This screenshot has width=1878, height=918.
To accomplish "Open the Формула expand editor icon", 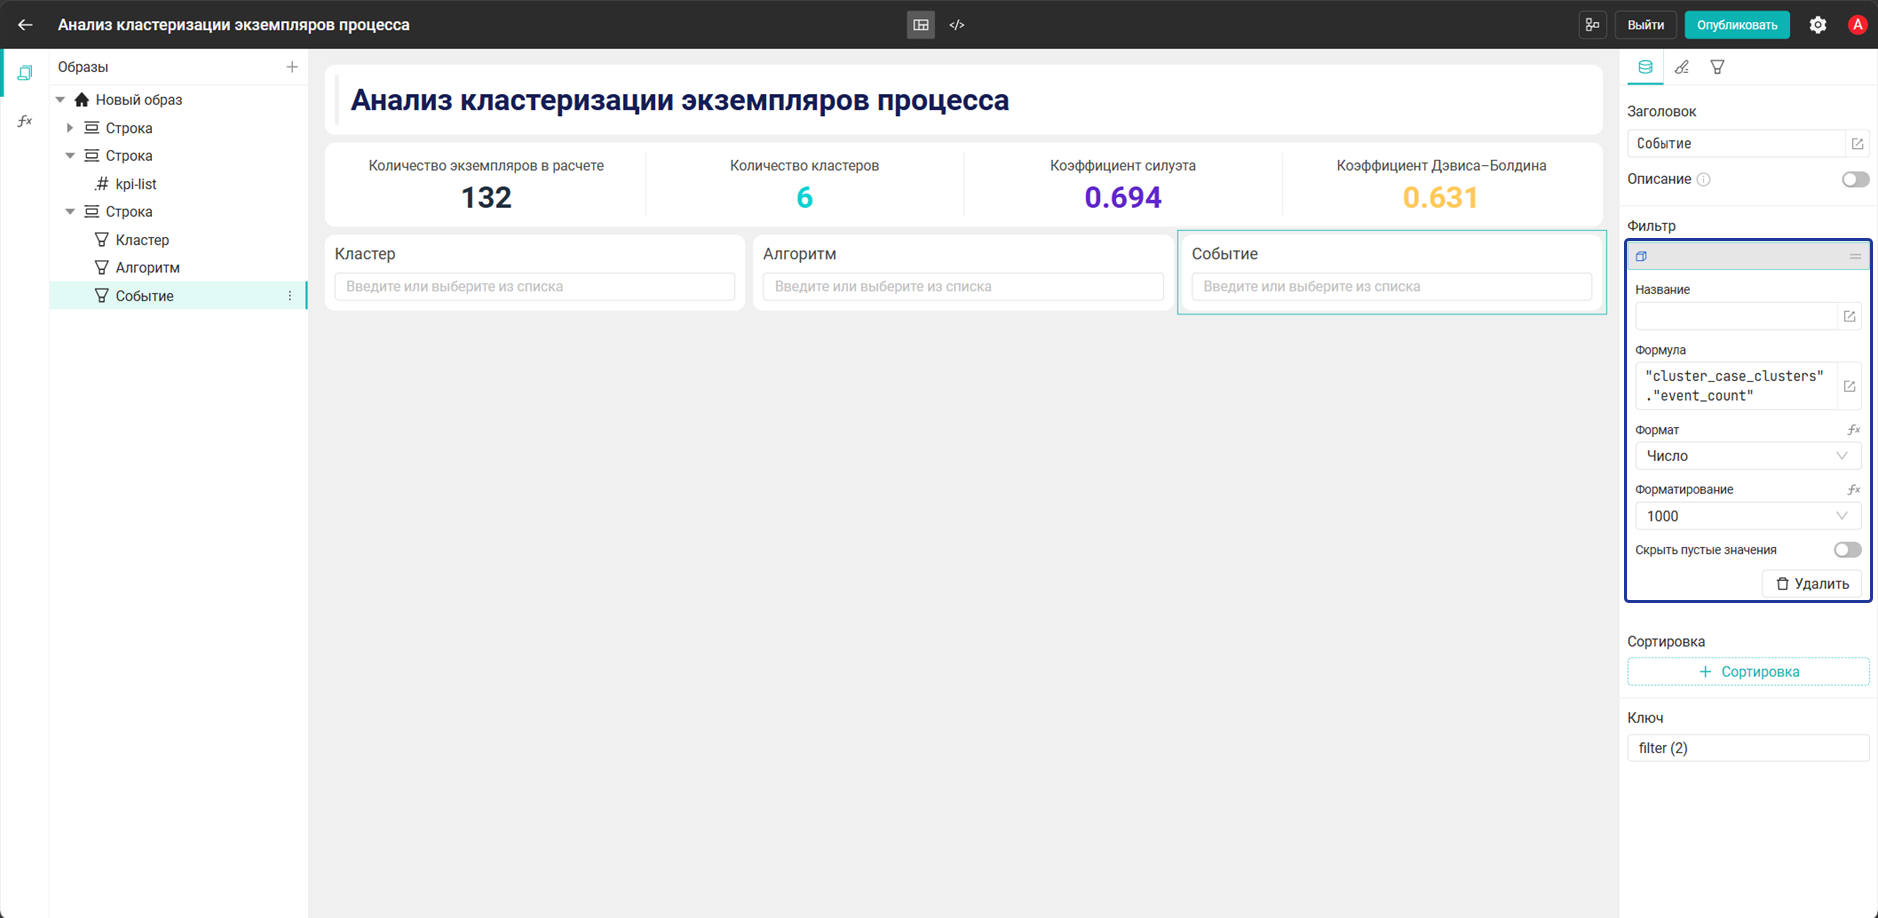I will pos(1849,386).
